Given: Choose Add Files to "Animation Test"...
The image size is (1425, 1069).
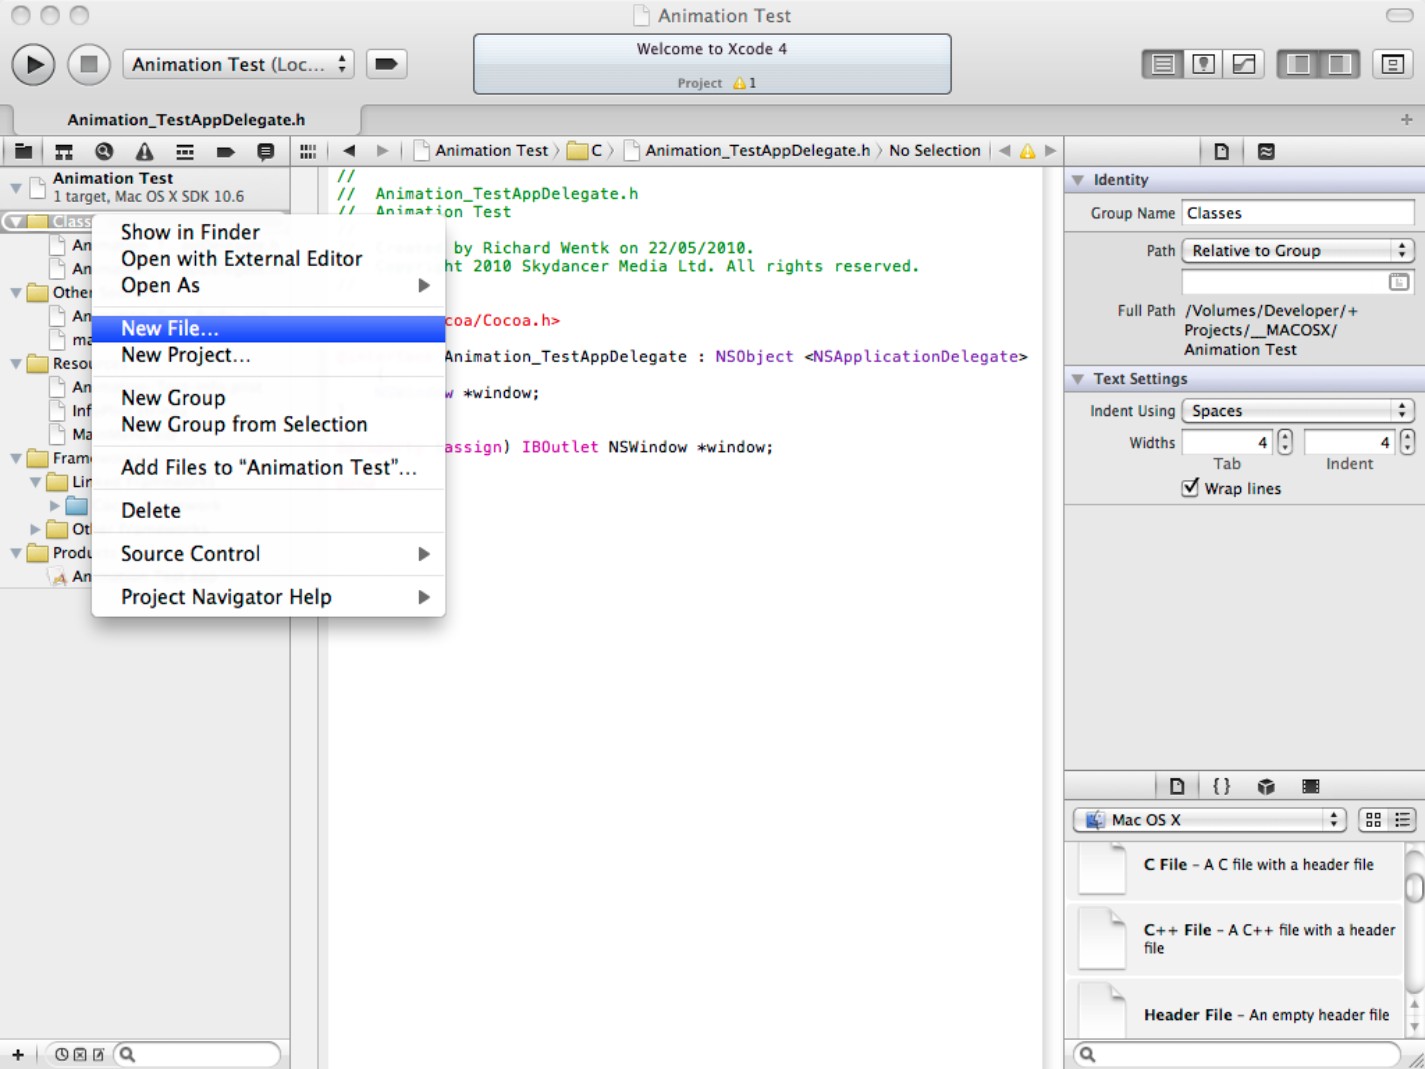Looking at the screenshot, I should 268,467.
